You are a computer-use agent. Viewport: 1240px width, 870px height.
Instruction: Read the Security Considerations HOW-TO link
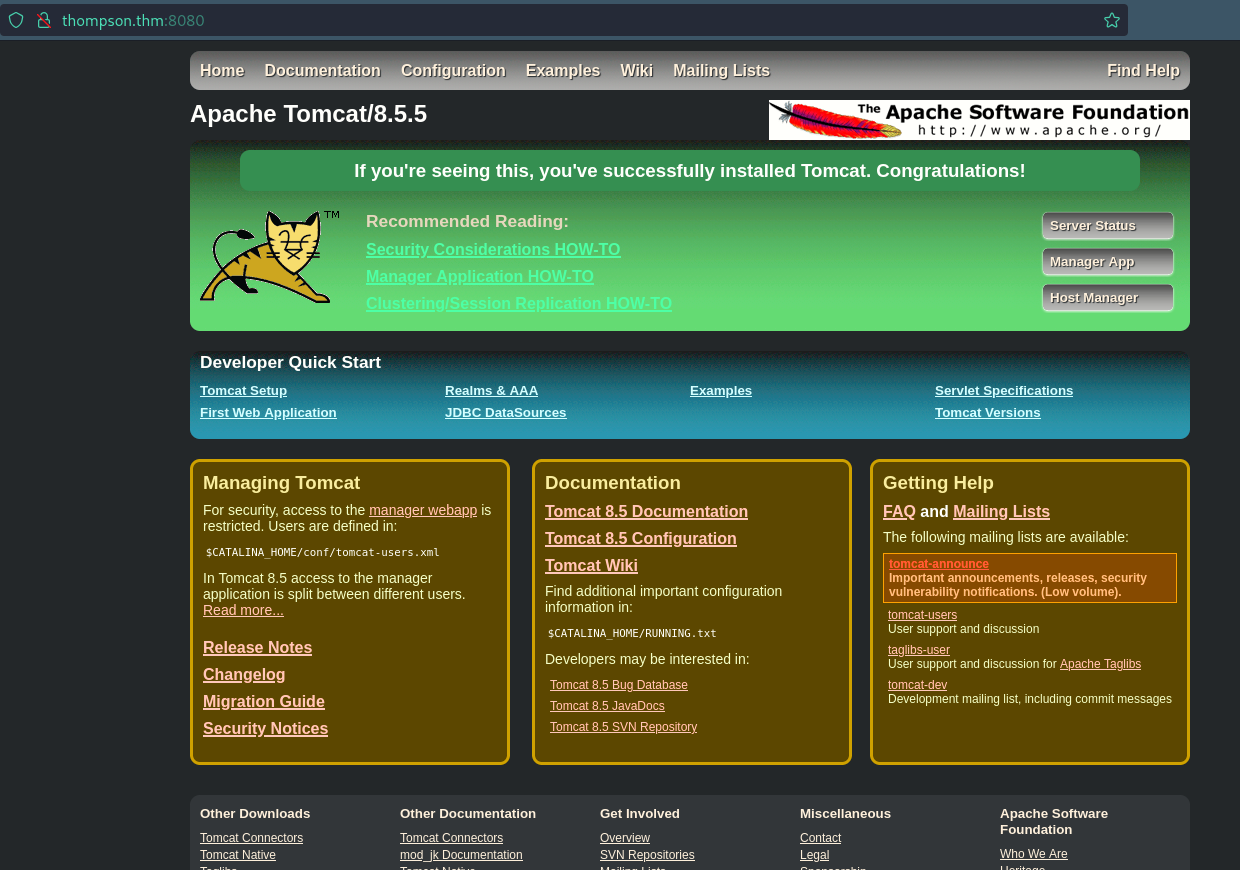(x=493, y=249)
